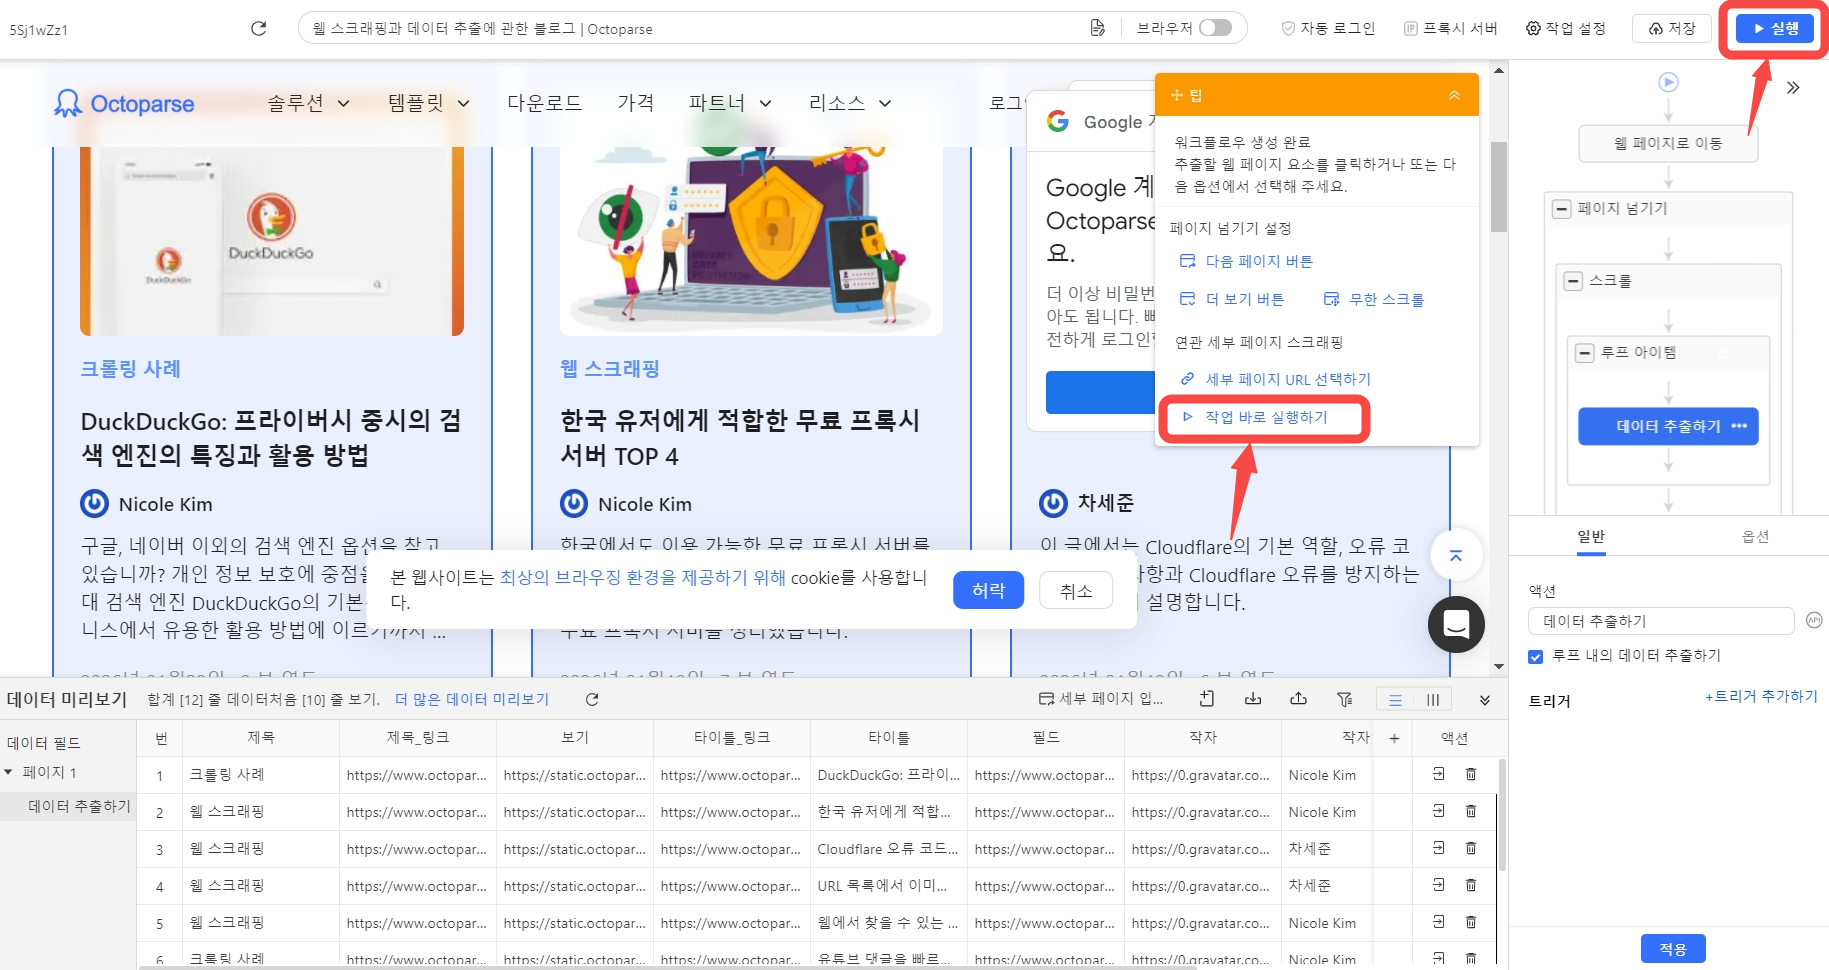The image size is (1829, 970).
Task: Switch to the 옵션 tab
Action: tap(1755, 537)
